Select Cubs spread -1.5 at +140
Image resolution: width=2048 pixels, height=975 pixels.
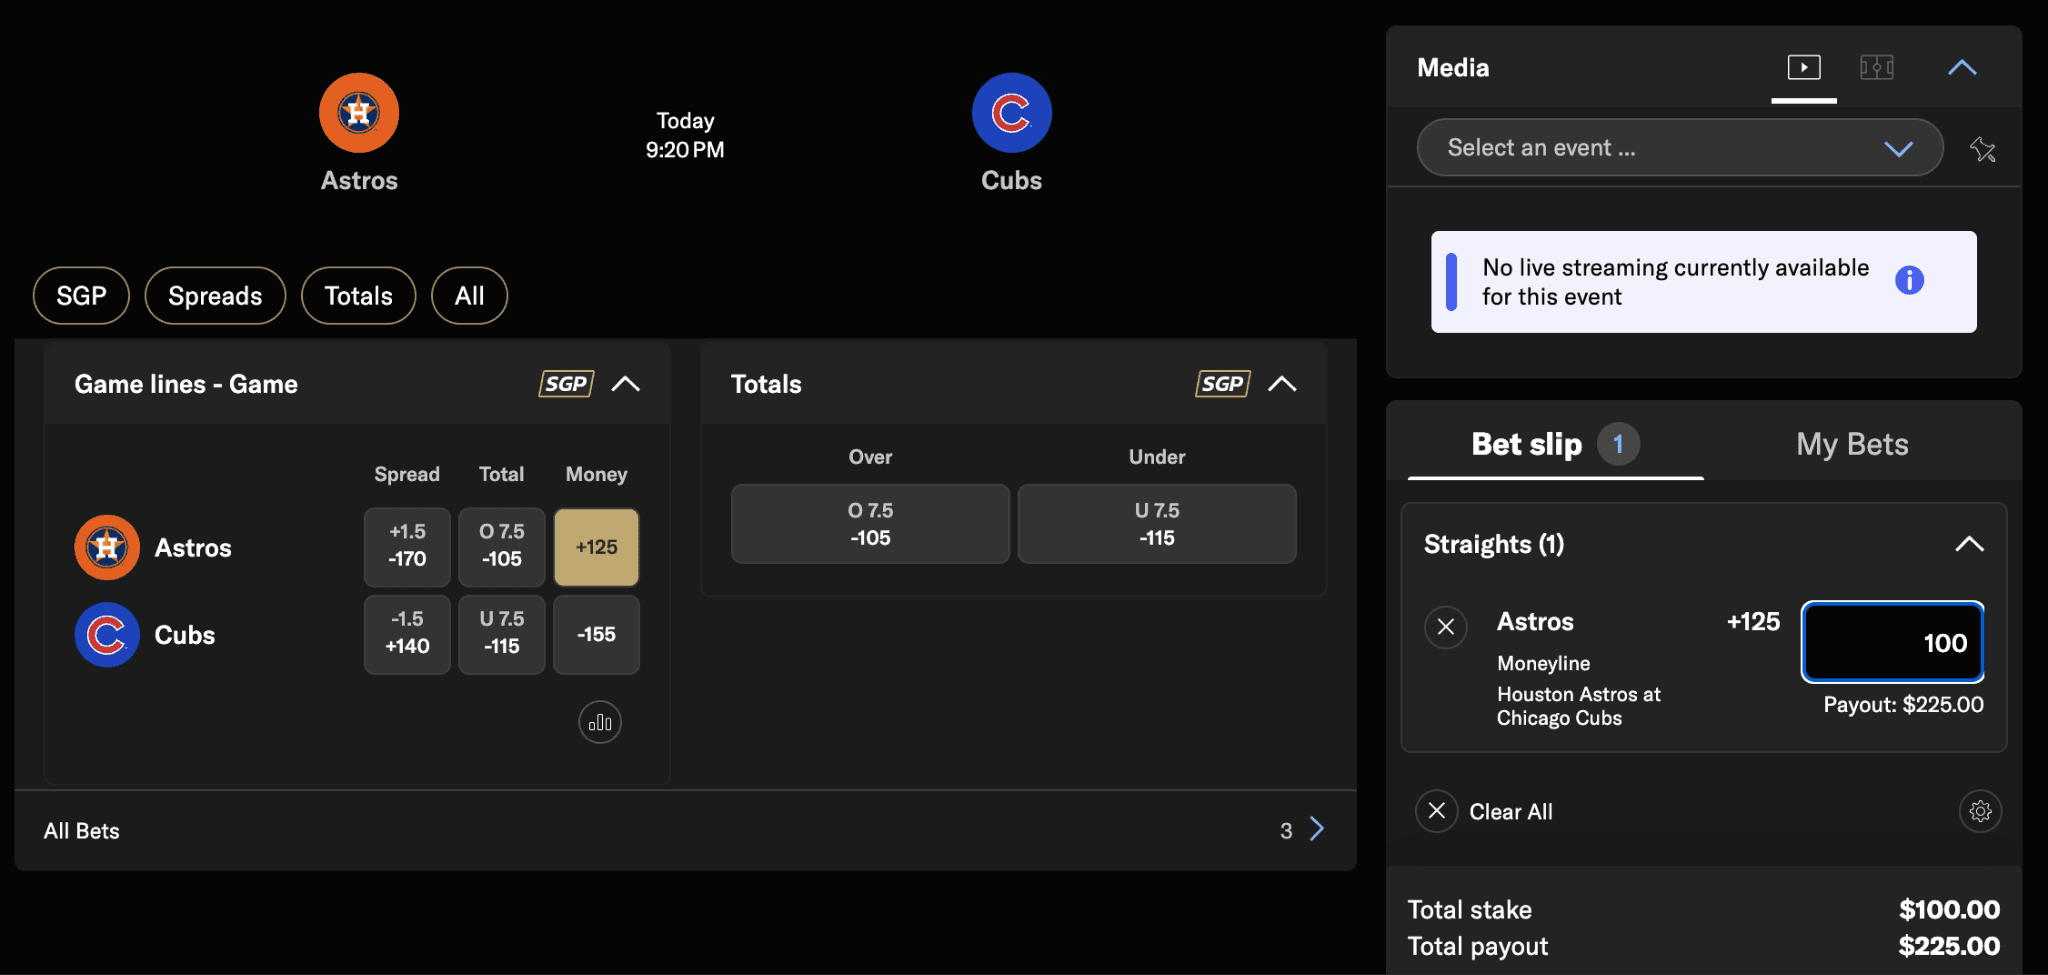point(407,634)
